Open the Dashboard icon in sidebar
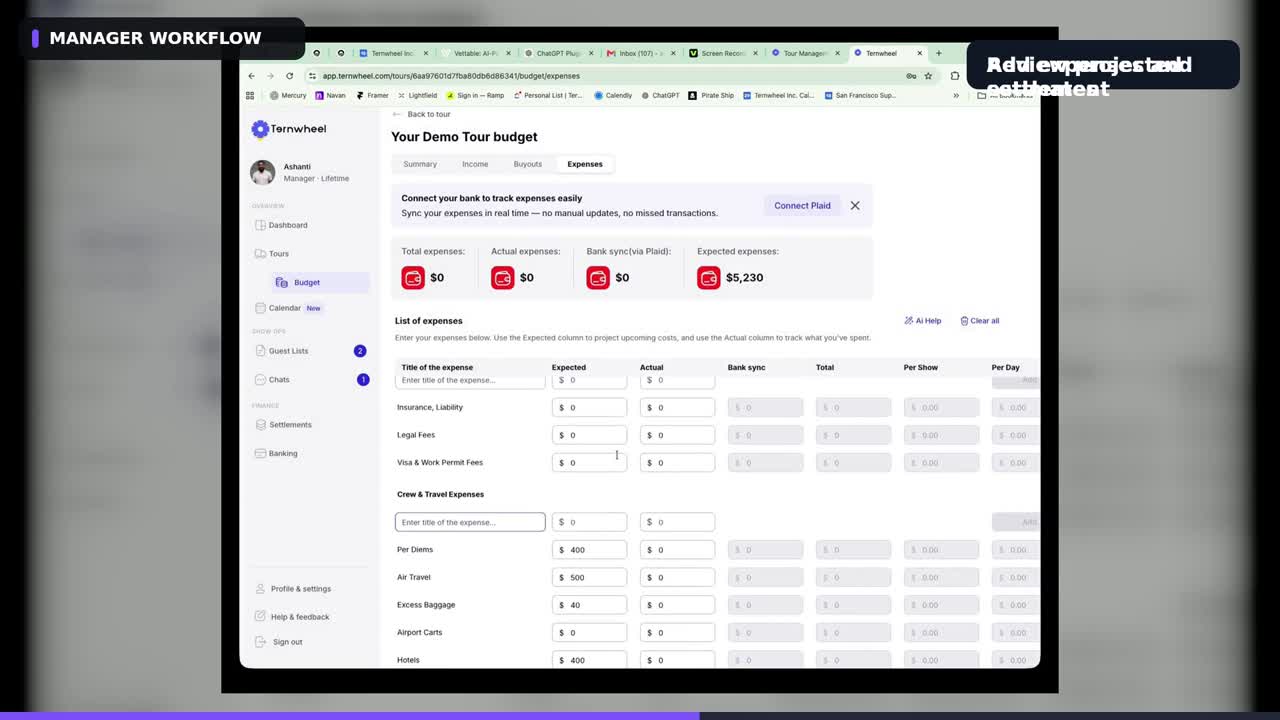 point(260,225)
